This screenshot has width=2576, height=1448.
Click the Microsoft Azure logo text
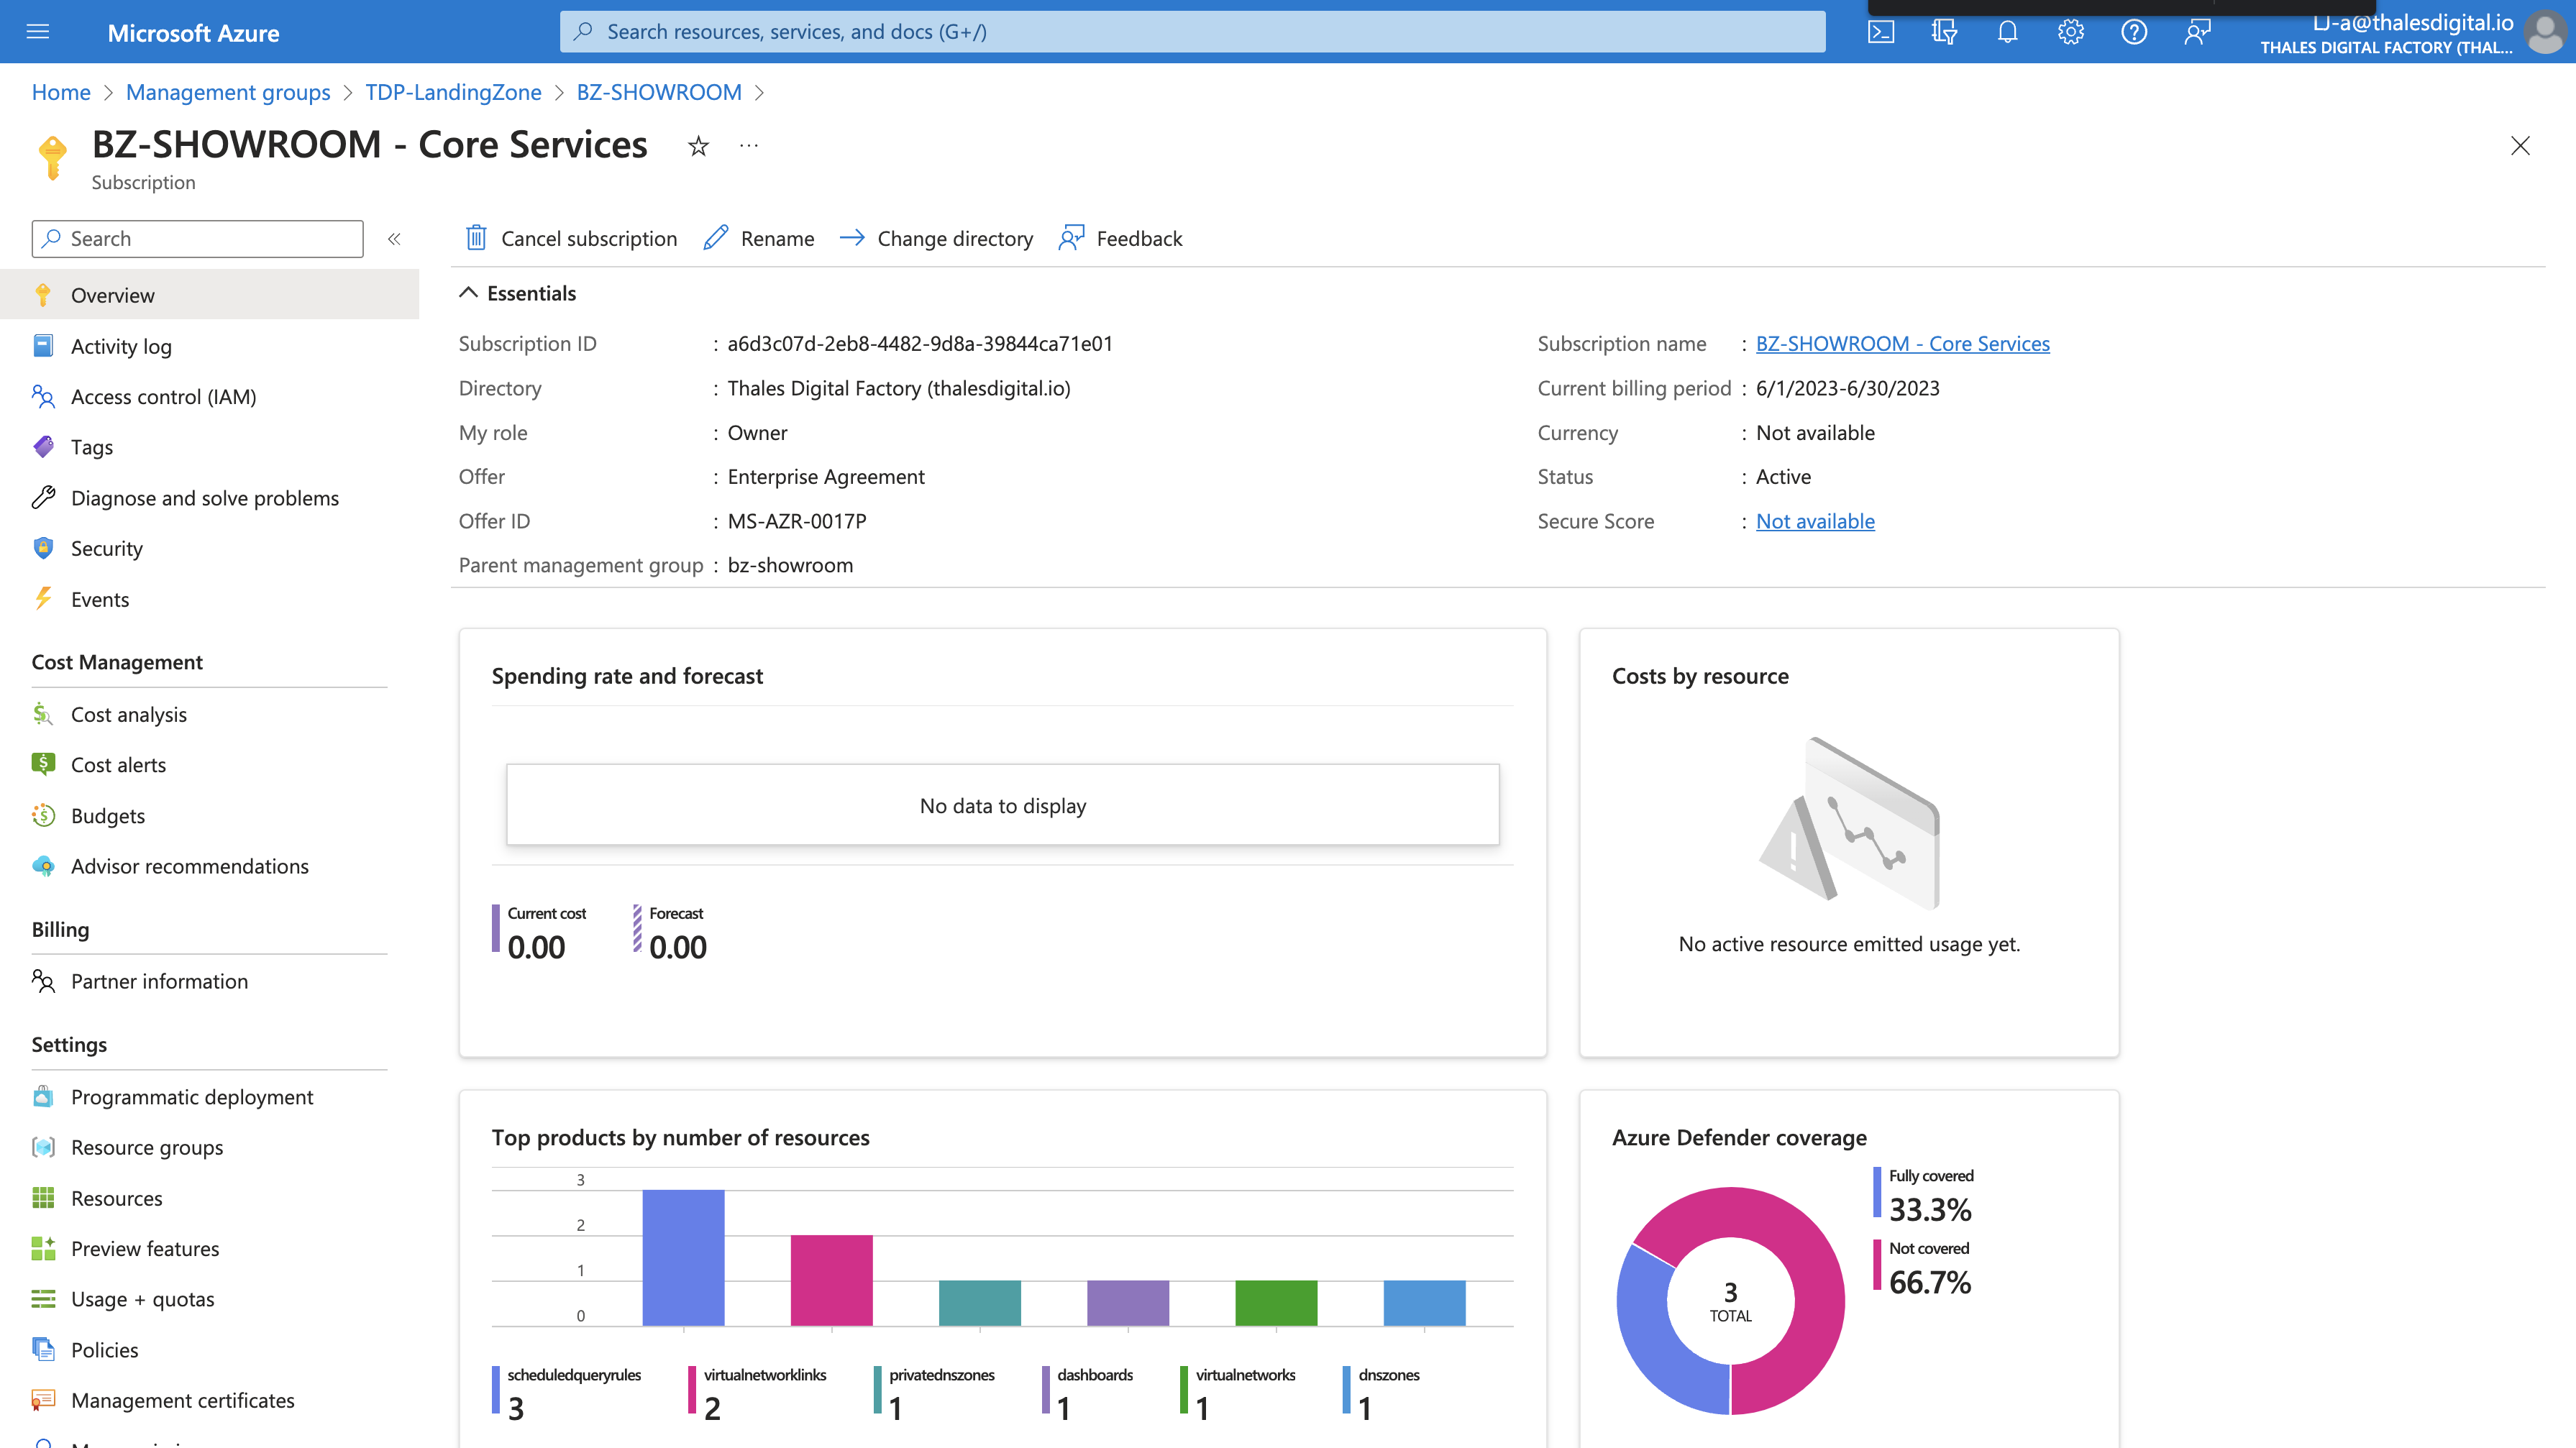tap(193, 33)
